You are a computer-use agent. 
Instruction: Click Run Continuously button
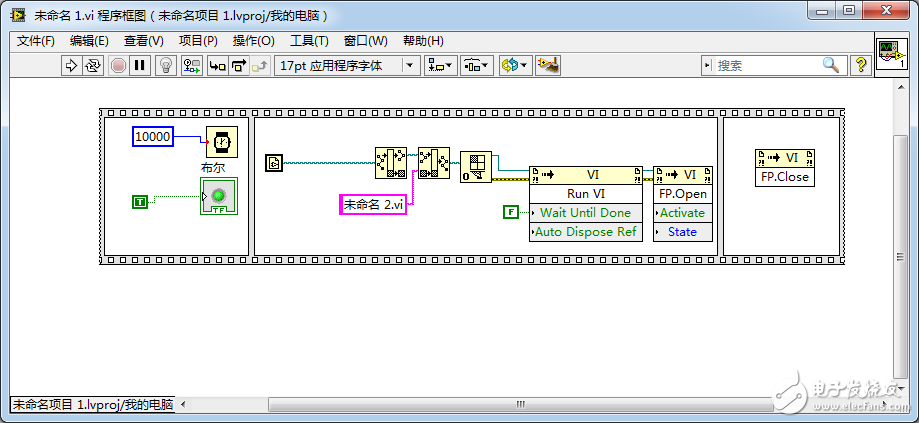point(92,65)
